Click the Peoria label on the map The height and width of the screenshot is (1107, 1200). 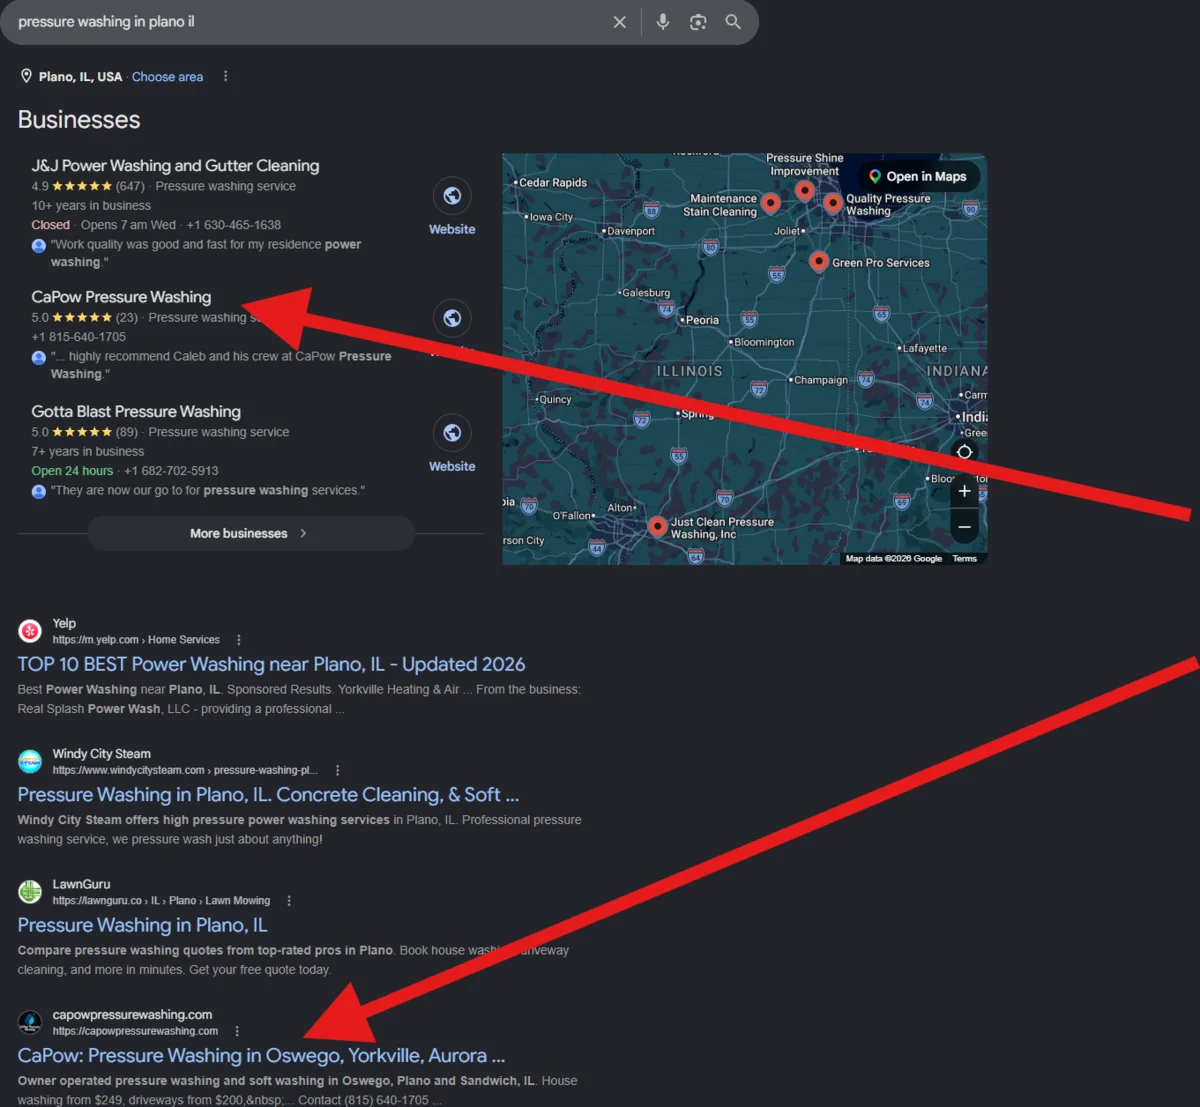click(702, 321)
